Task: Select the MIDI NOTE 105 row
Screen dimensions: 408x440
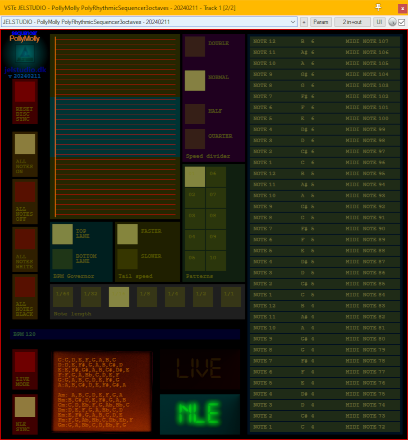Action: tap(325, 63)
